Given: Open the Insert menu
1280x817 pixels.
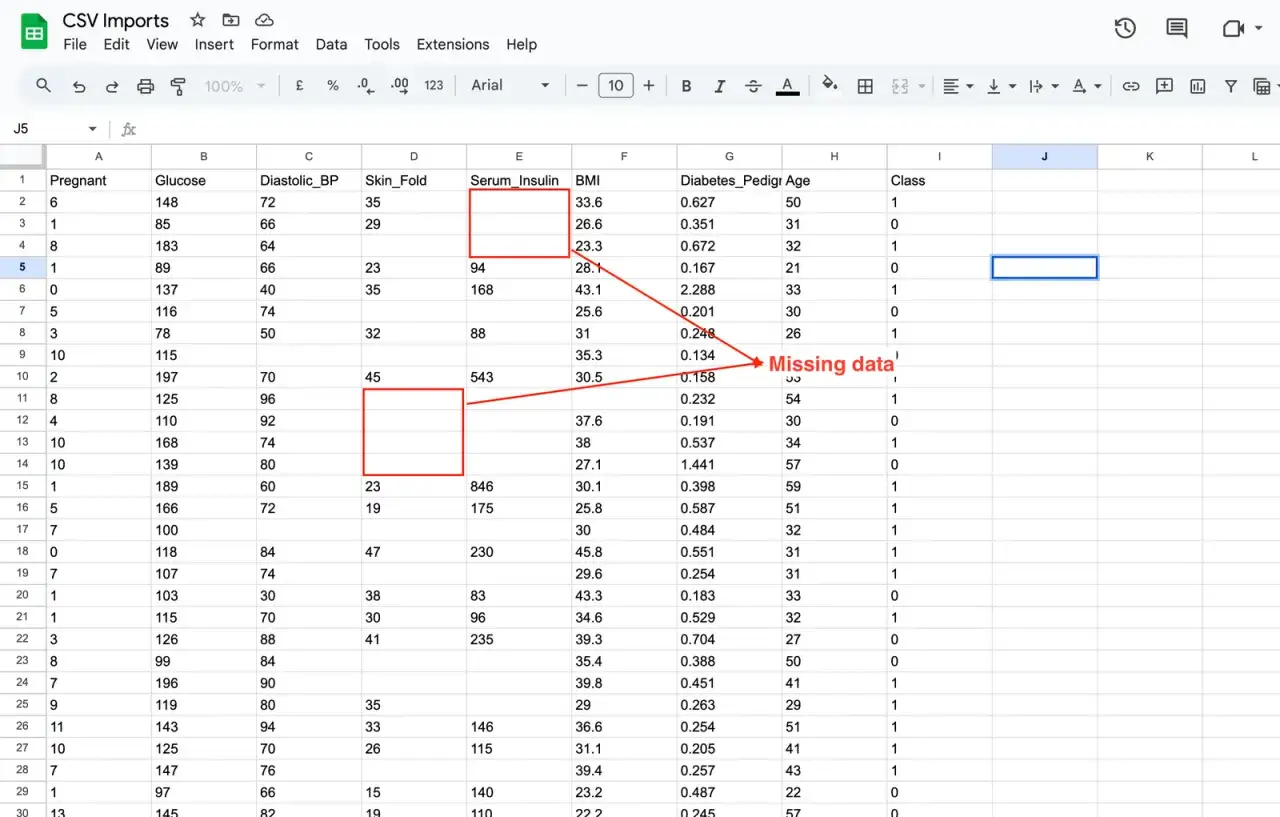Looking at the screenshot, I should pos(214,44).
